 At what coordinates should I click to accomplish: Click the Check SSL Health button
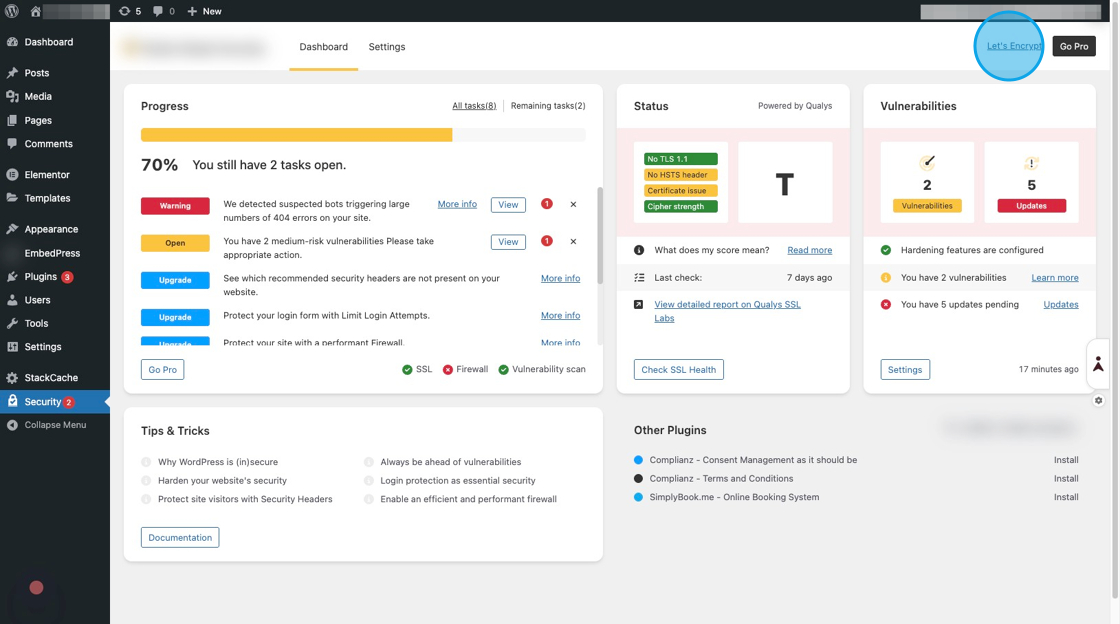click(678, 370)
